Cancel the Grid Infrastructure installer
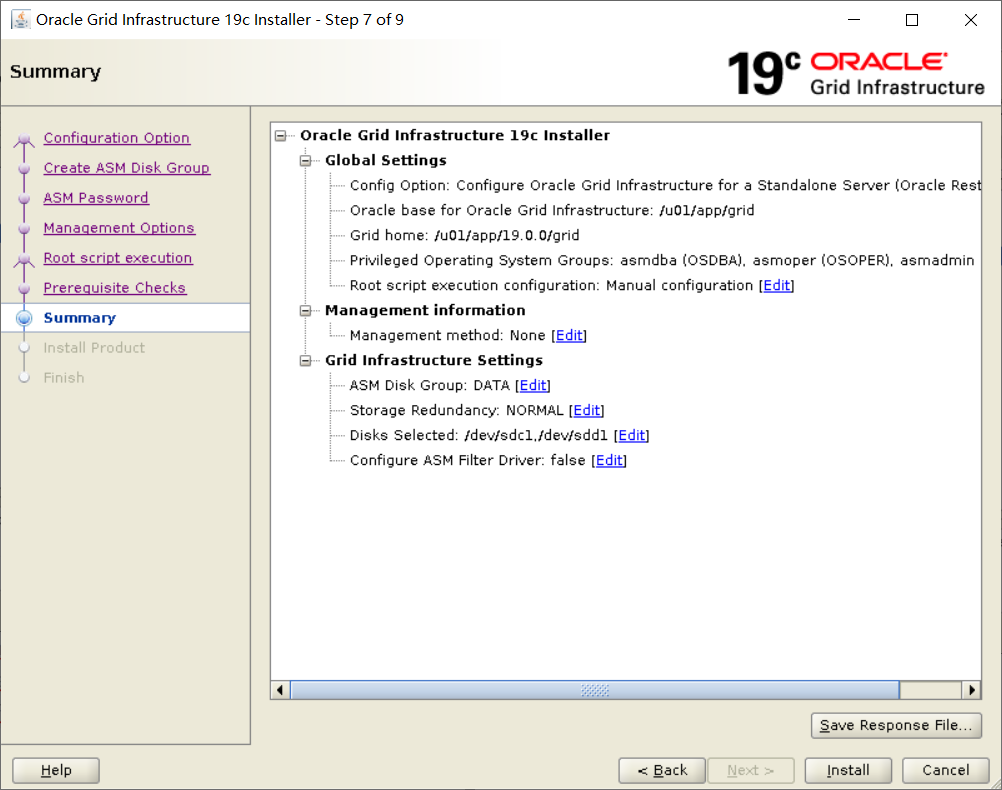The image size is (1002, 790). click(946, 770)
